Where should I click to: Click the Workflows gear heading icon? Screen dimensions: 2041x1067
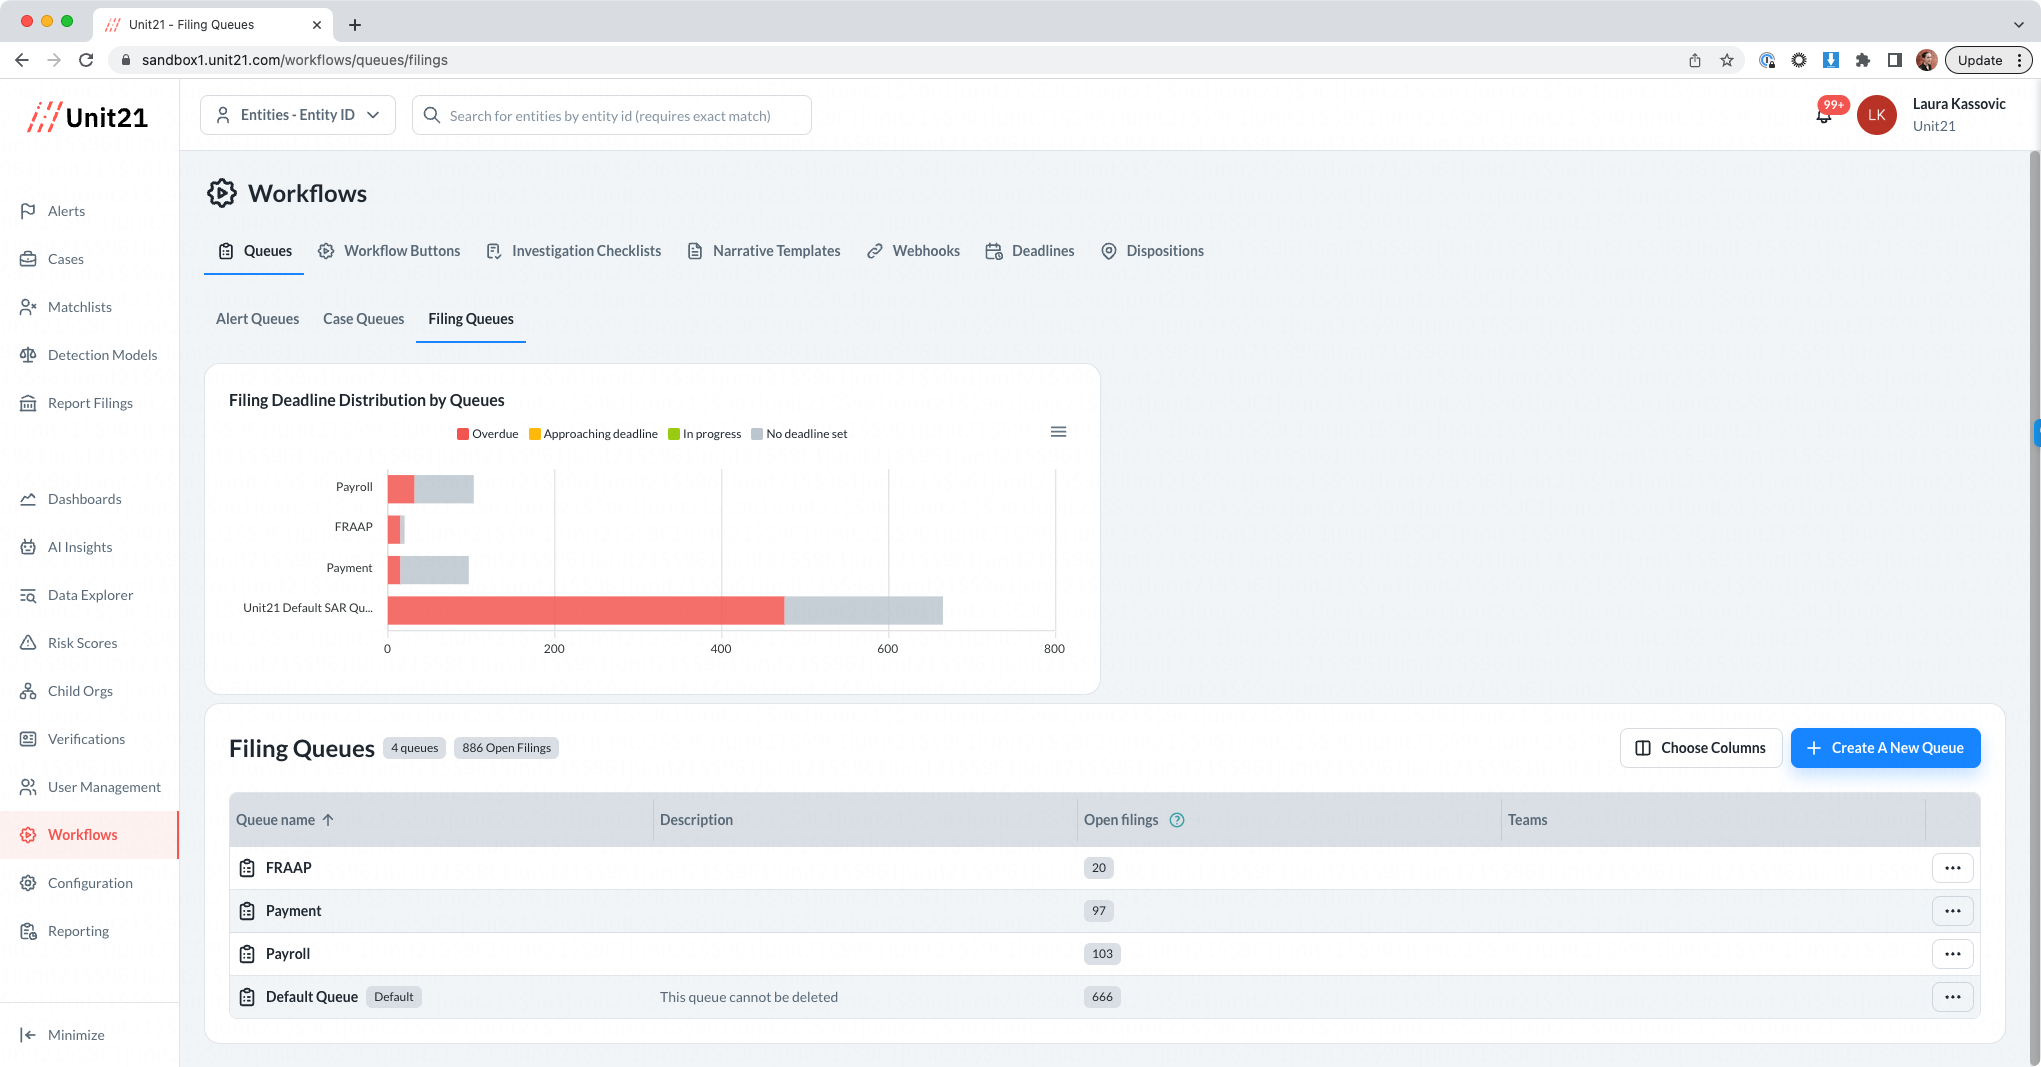point(221,193)
